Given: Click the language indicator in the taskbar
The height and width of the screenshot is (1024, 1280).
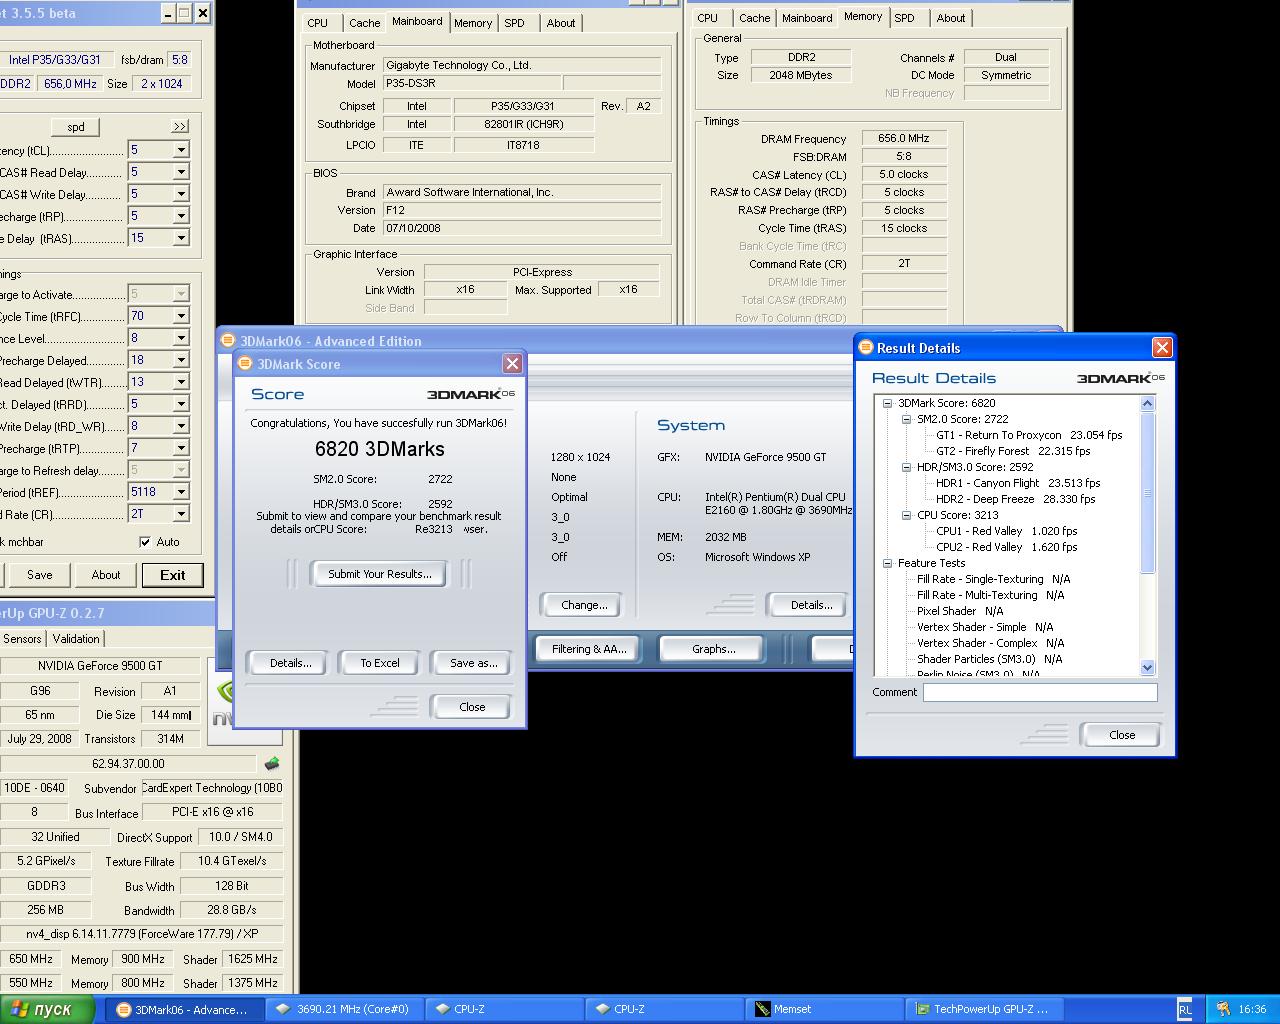Looking at the screenshot, I should click(1185, 1010).
